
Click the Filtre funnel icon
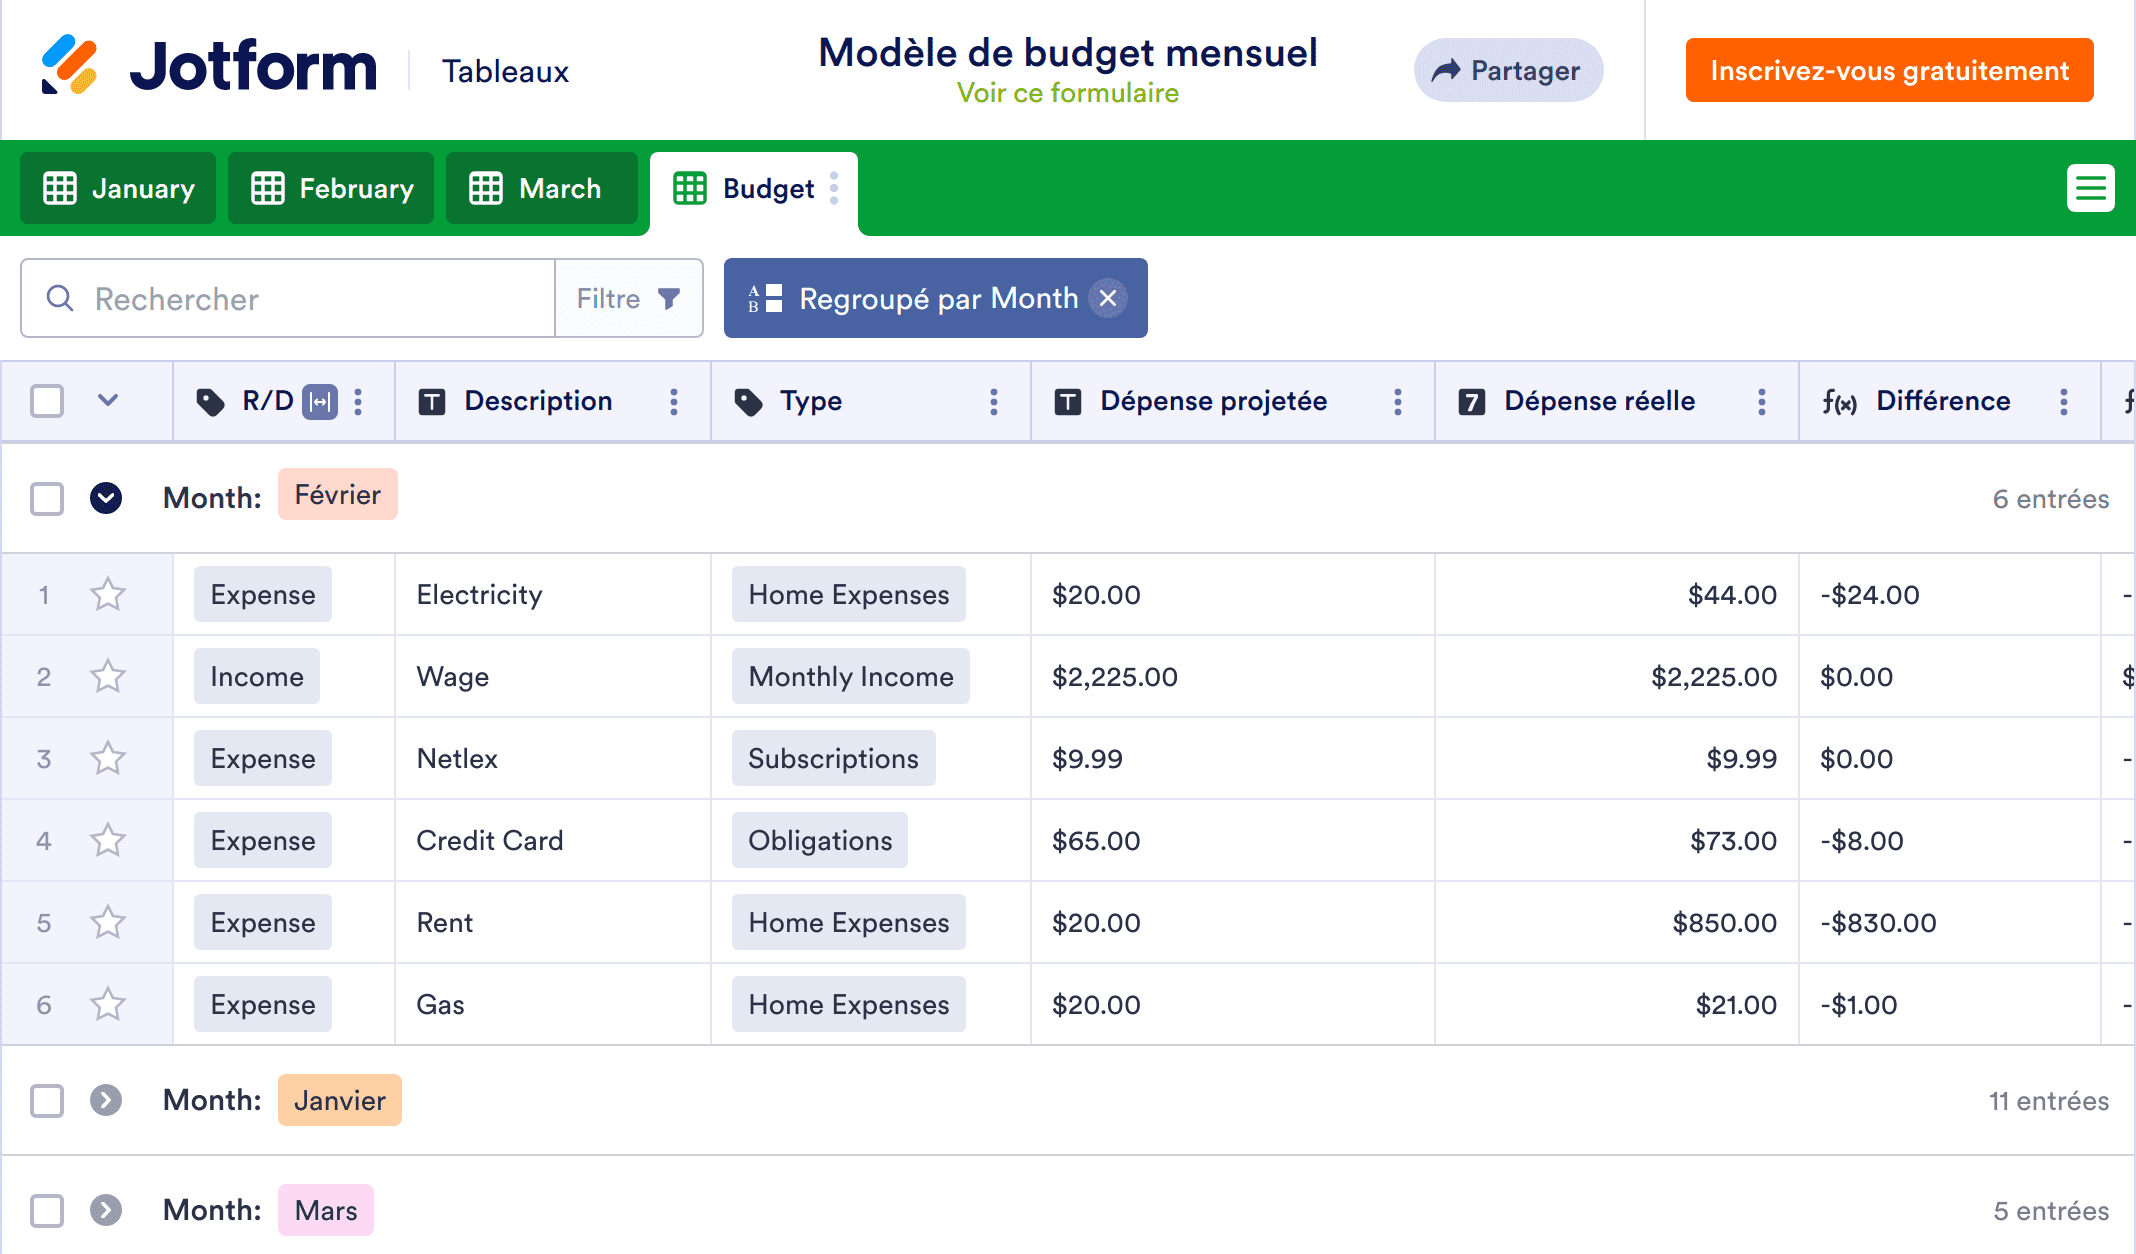pyautogui.click(x=669, y=298)
